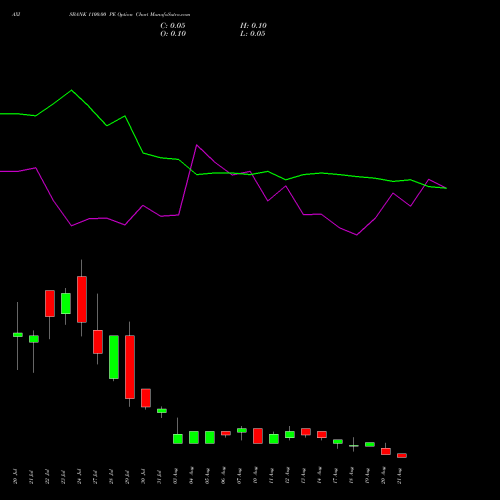Click the green candlestick for 03 Aug
500x500 pixels.
point(178,439)
